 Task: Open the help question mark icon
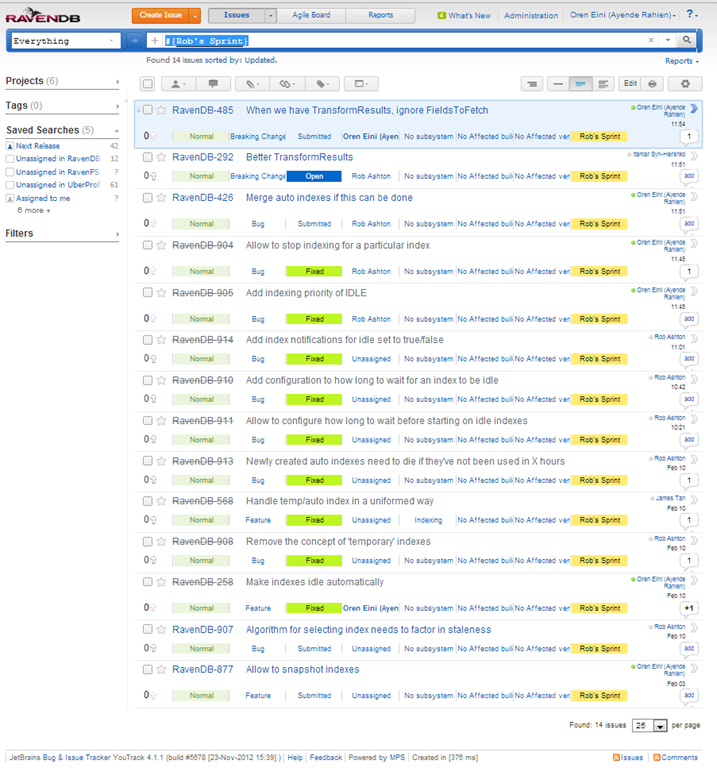coord(692,14)
